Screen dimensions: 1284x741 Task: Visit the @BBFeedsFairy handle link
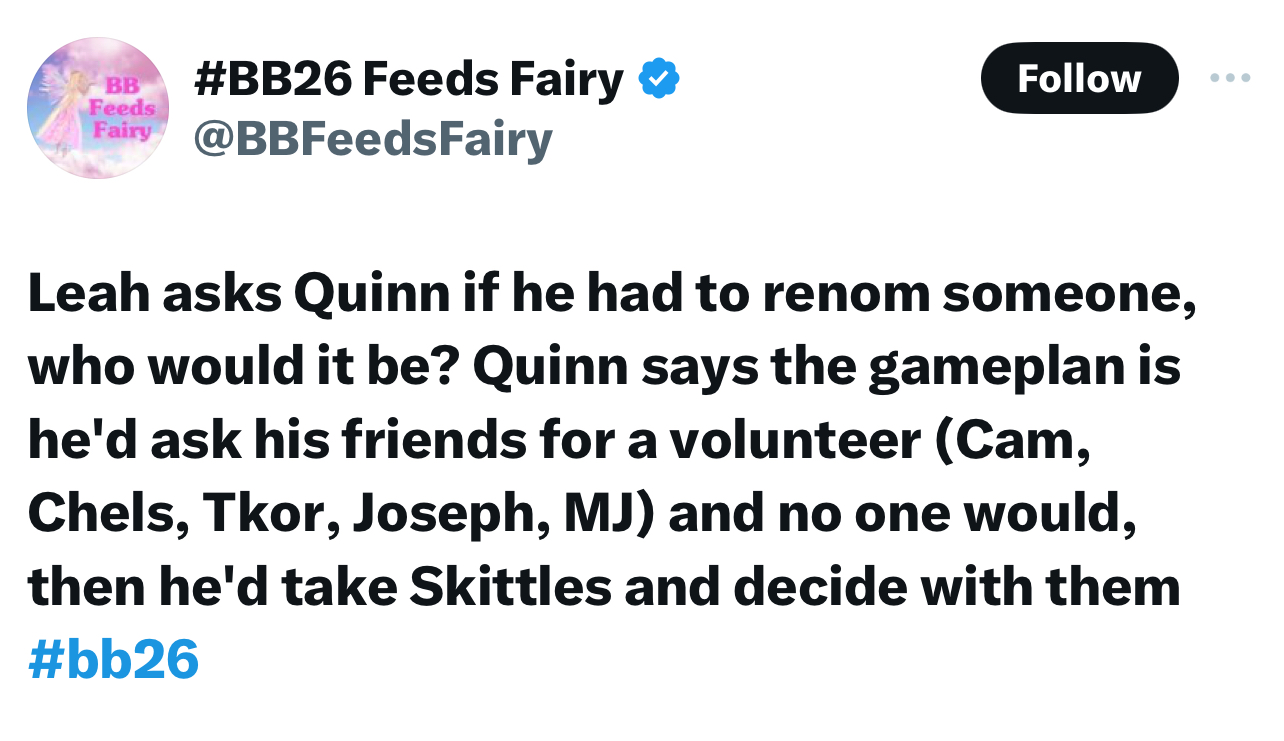tap(372, 140)
